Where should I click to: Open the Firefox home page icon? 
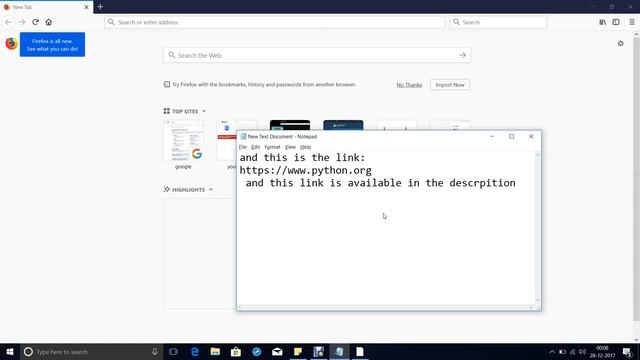point(49,22)
